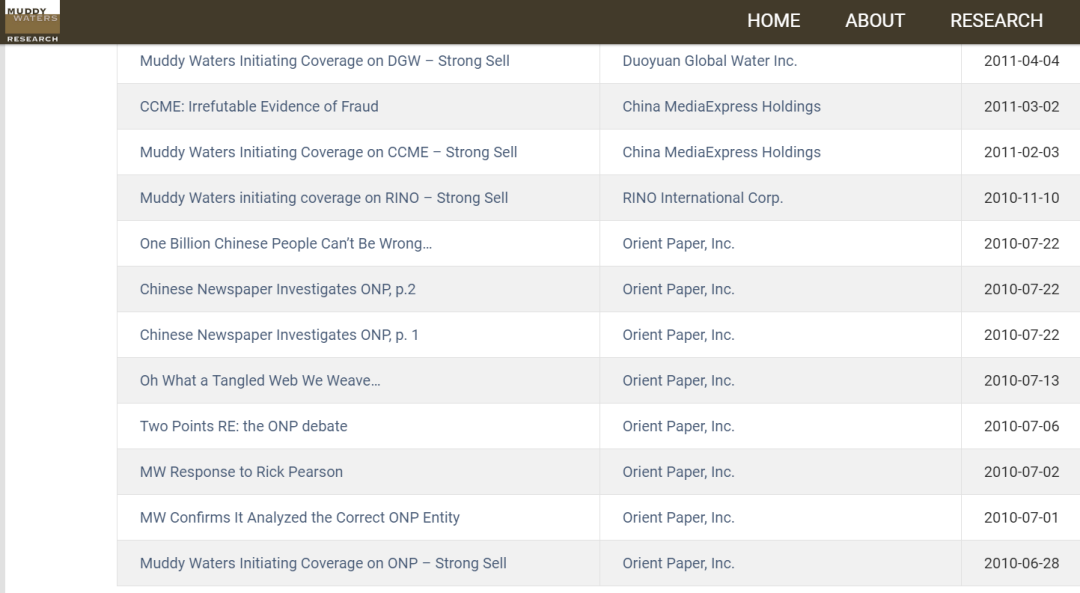
Task: Select RINO International Corp. company cell
Action: [x=703, y=198]
